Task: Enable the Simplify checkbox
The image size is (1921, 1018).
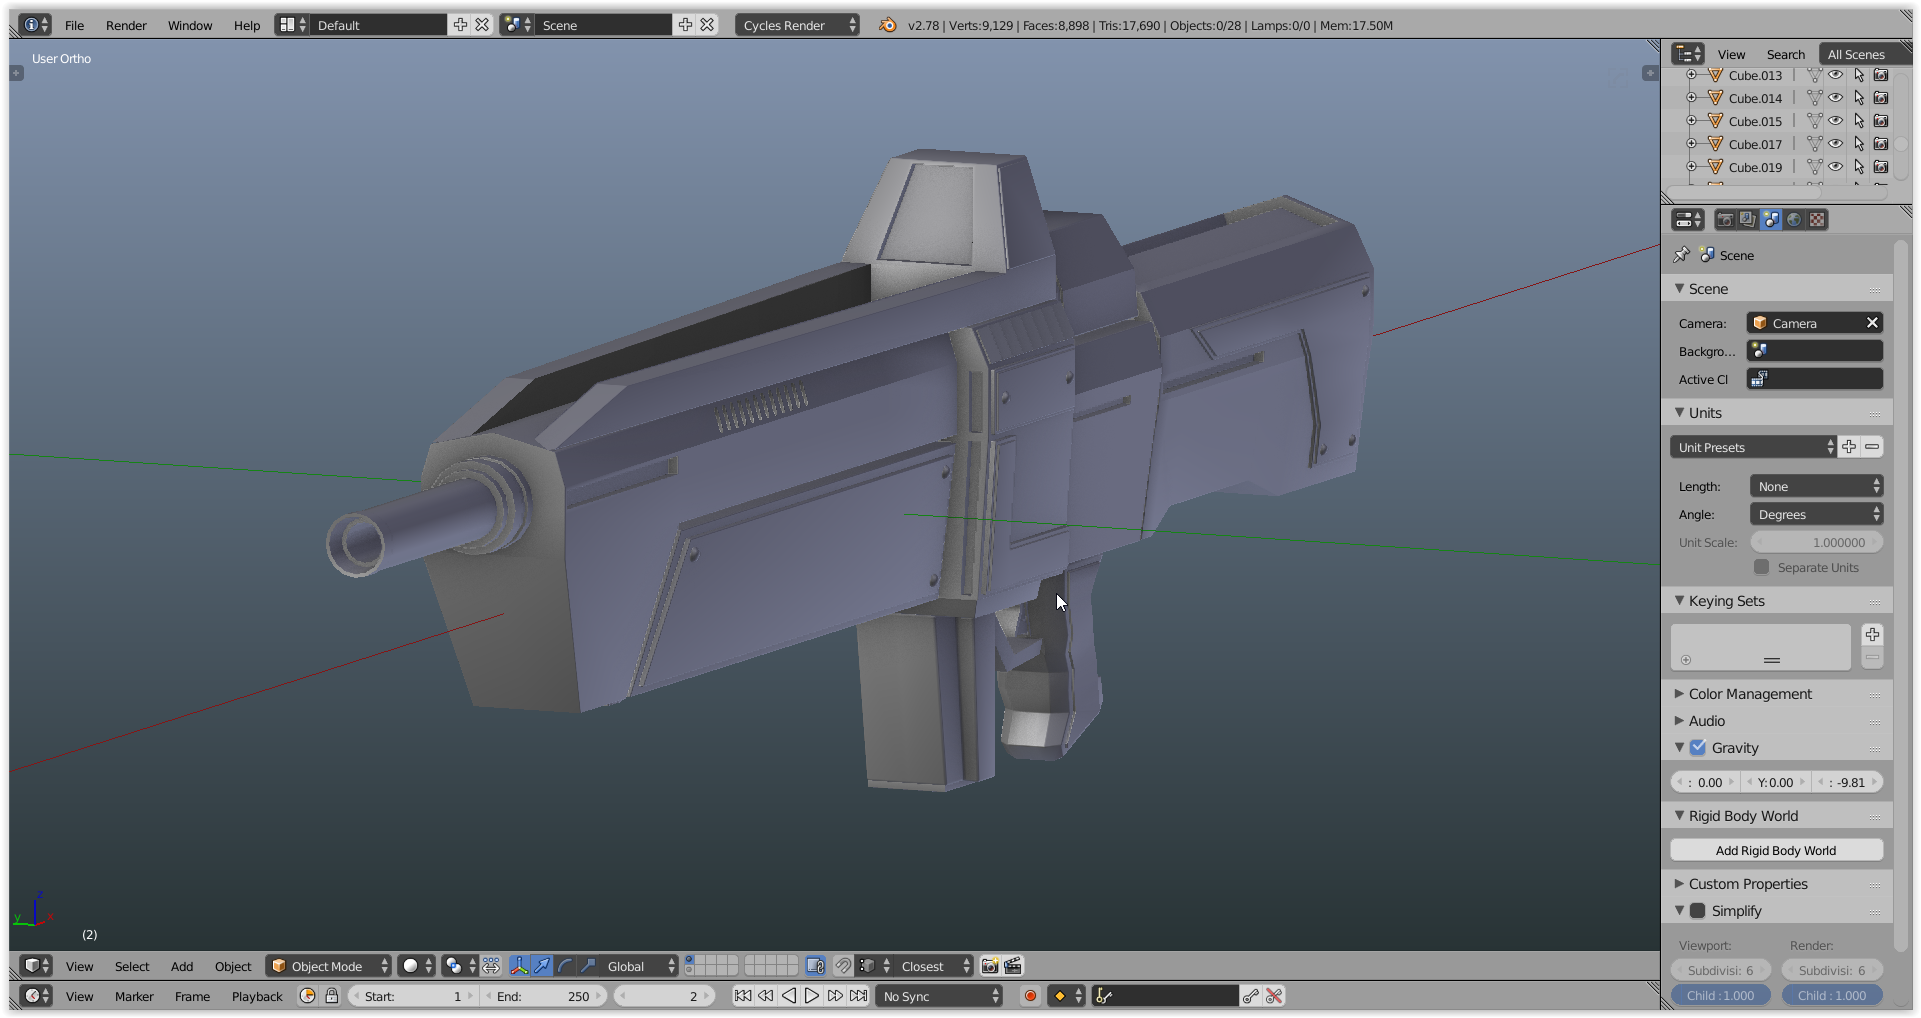Action: (x=1698, y=911)
